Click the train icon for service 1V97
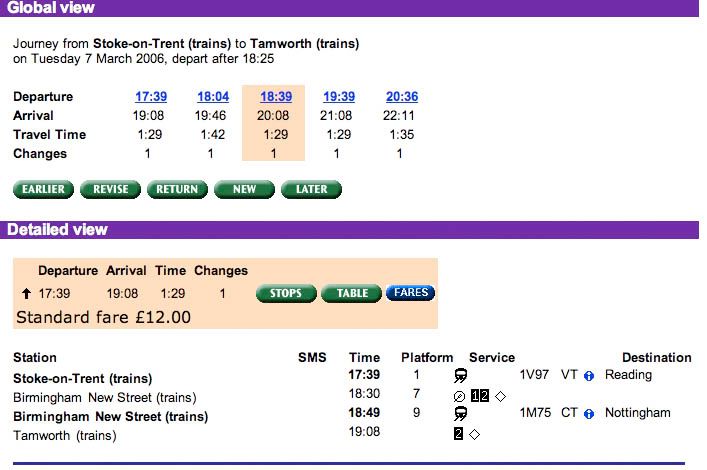 pyautogui.click(x=462, y=376)
